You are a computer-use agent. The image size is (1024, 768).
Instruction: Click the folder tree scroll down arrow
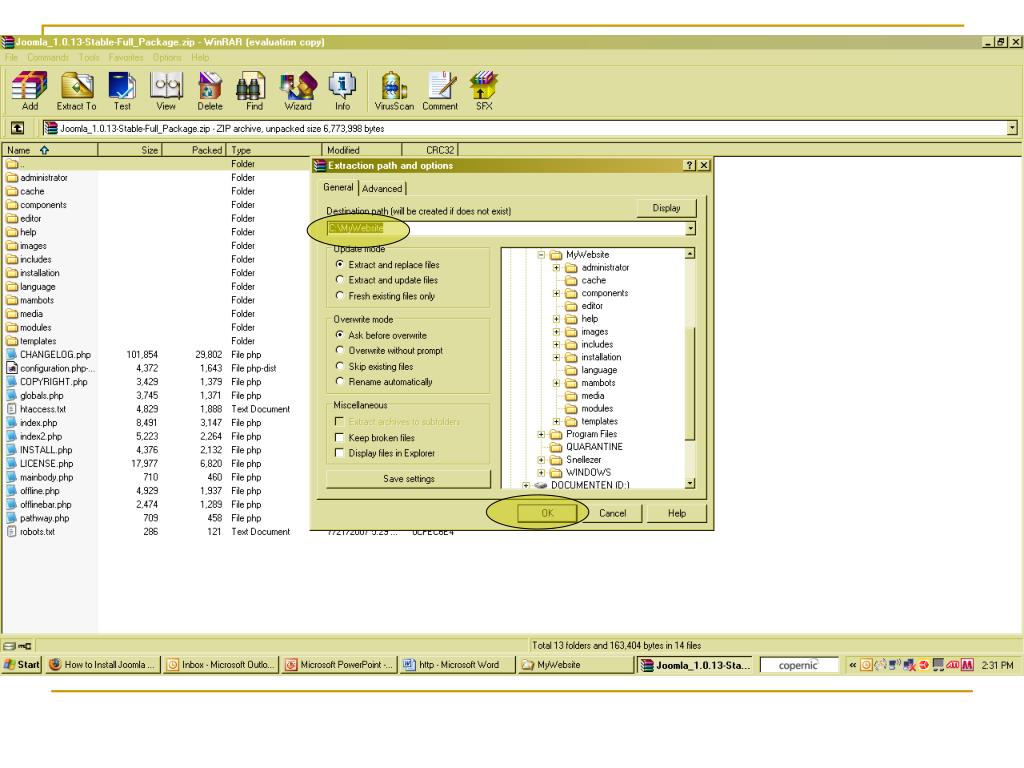point(690,483)
